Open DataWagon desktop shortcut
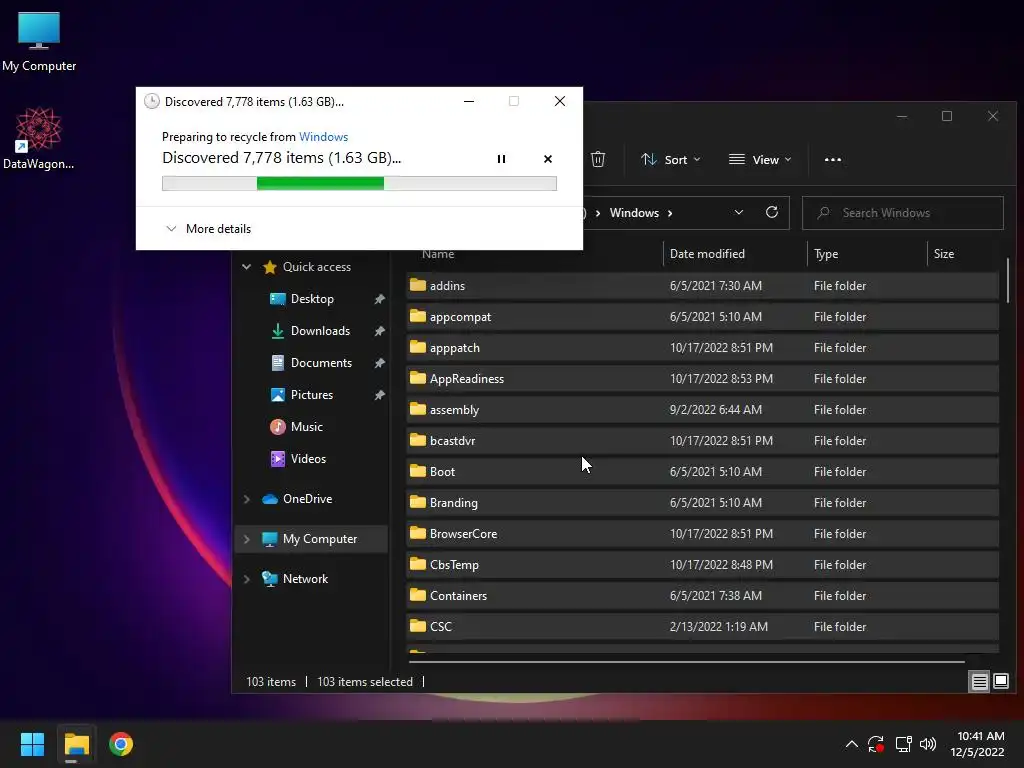The image size is (1024, 768). tap(39, 138)
